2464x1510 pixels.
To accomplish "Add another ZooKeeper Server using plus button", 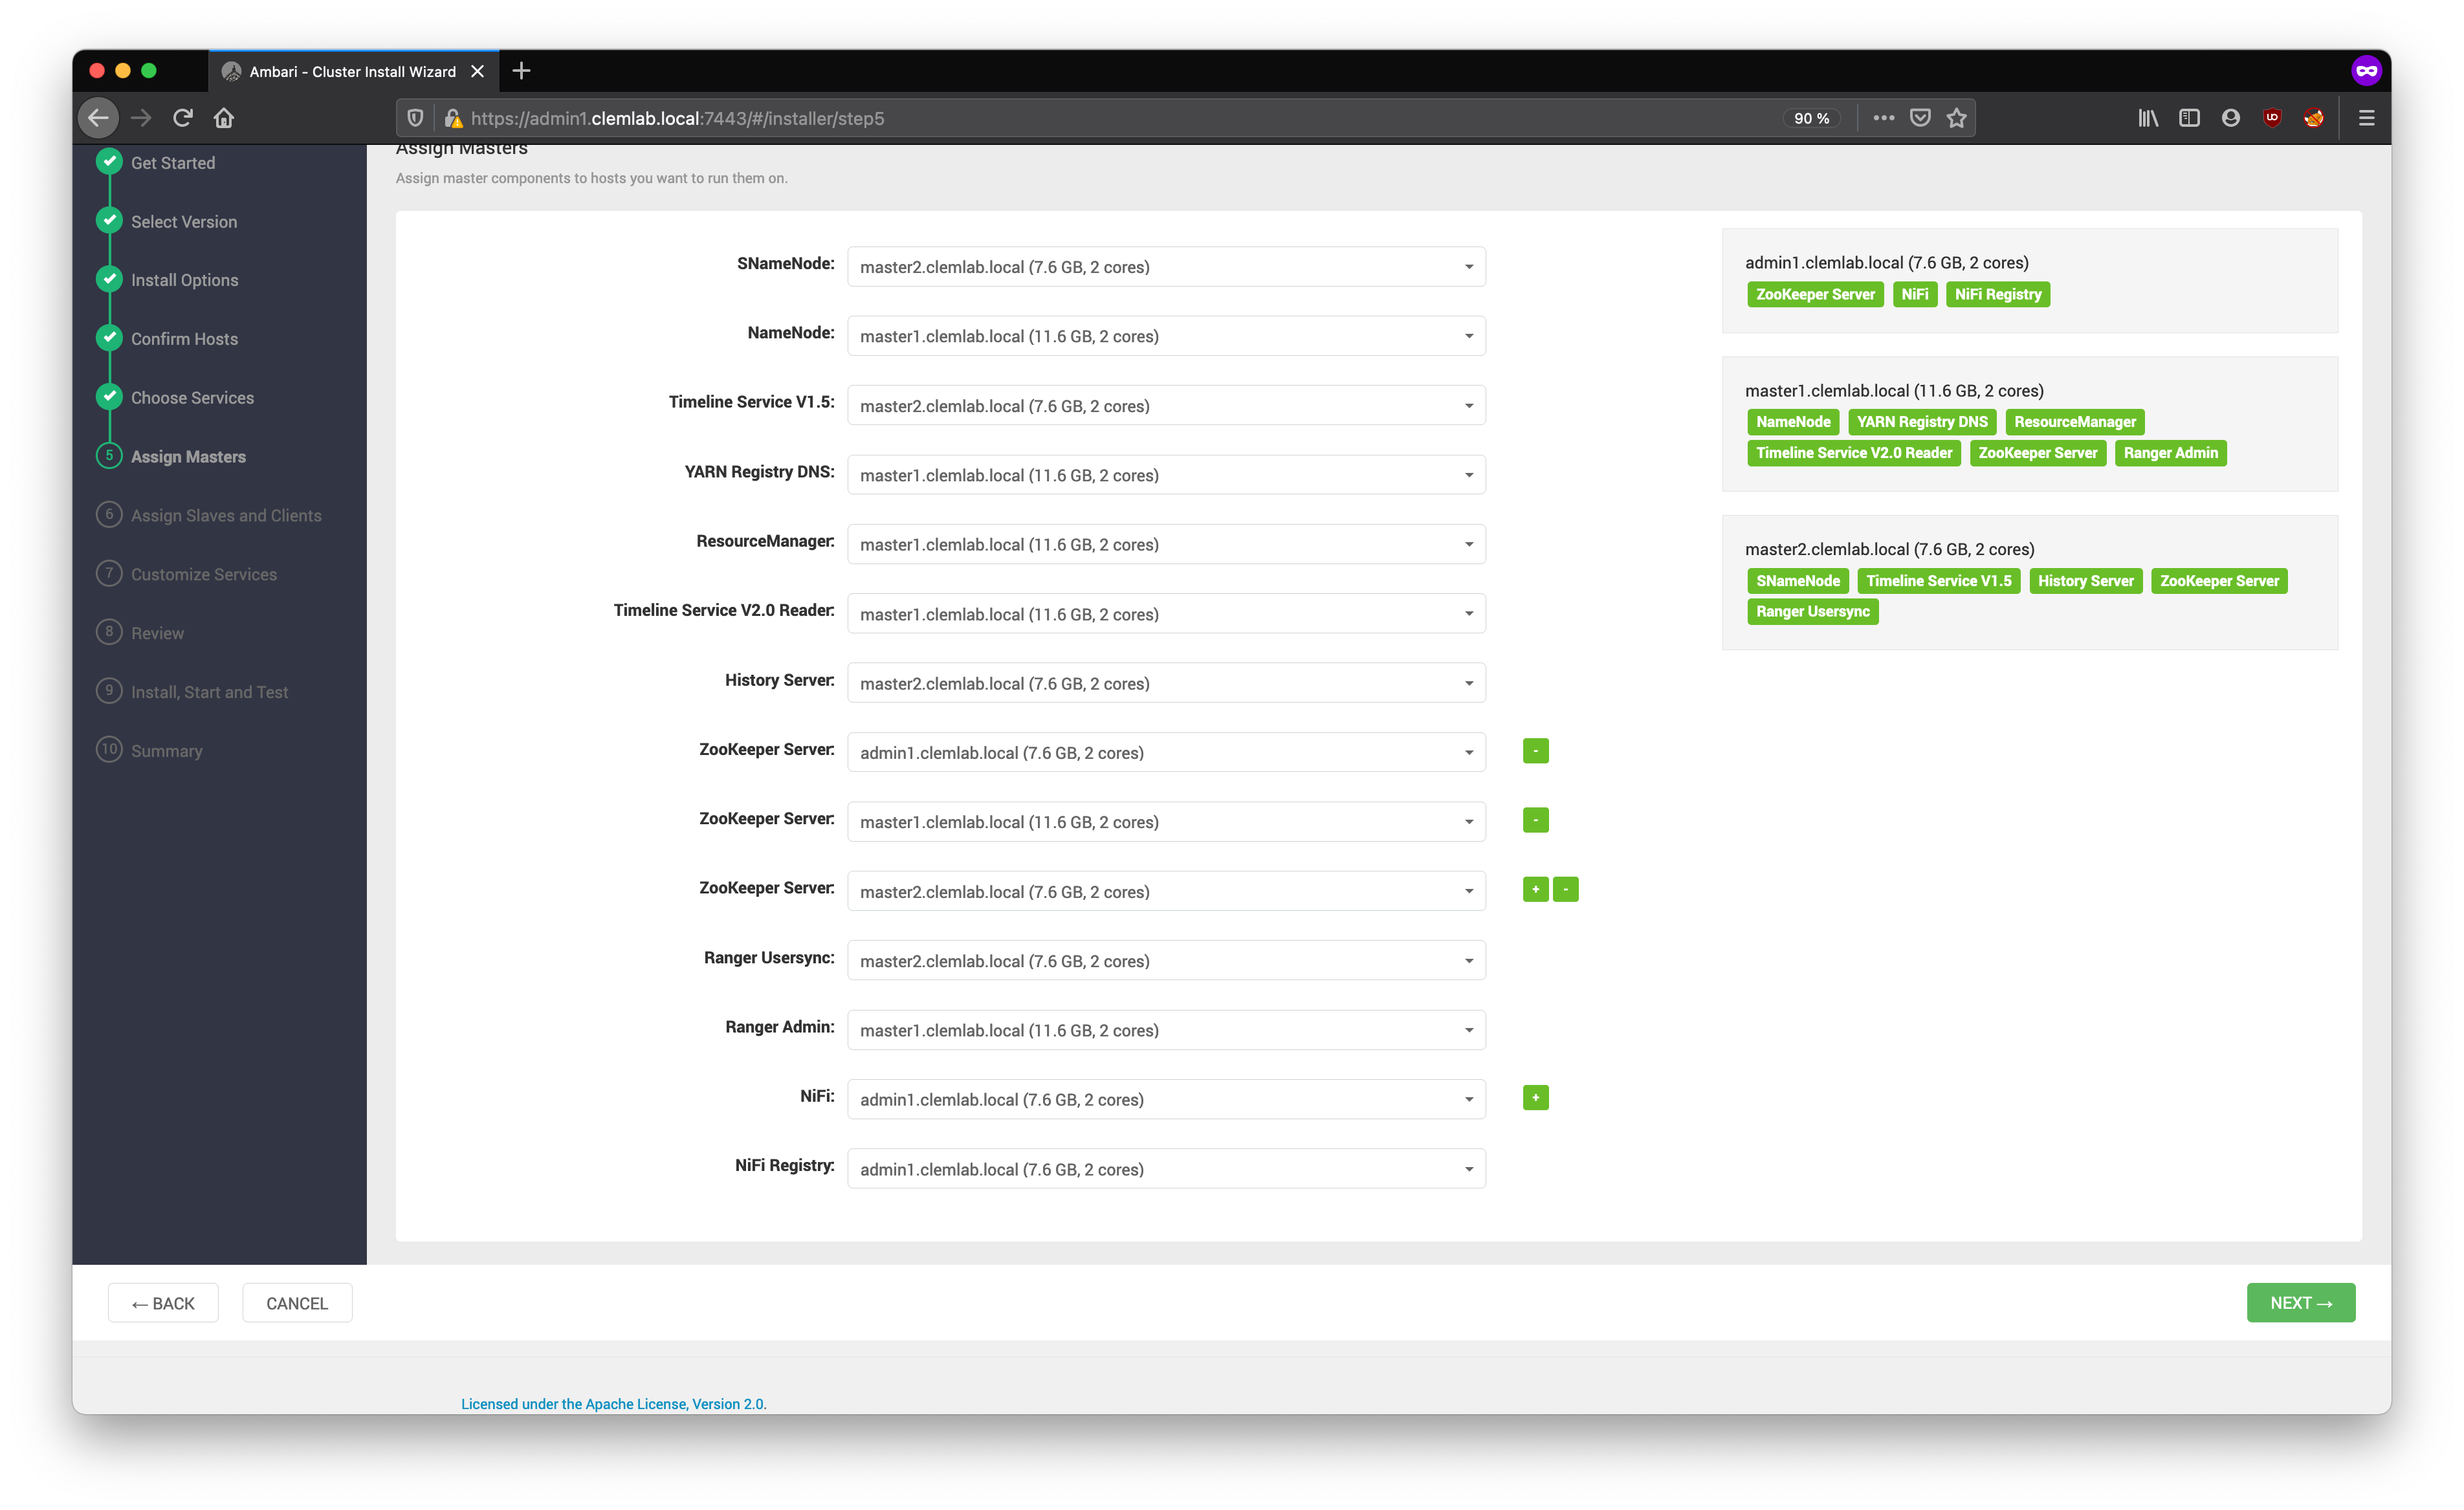I will coord(1535,889).
